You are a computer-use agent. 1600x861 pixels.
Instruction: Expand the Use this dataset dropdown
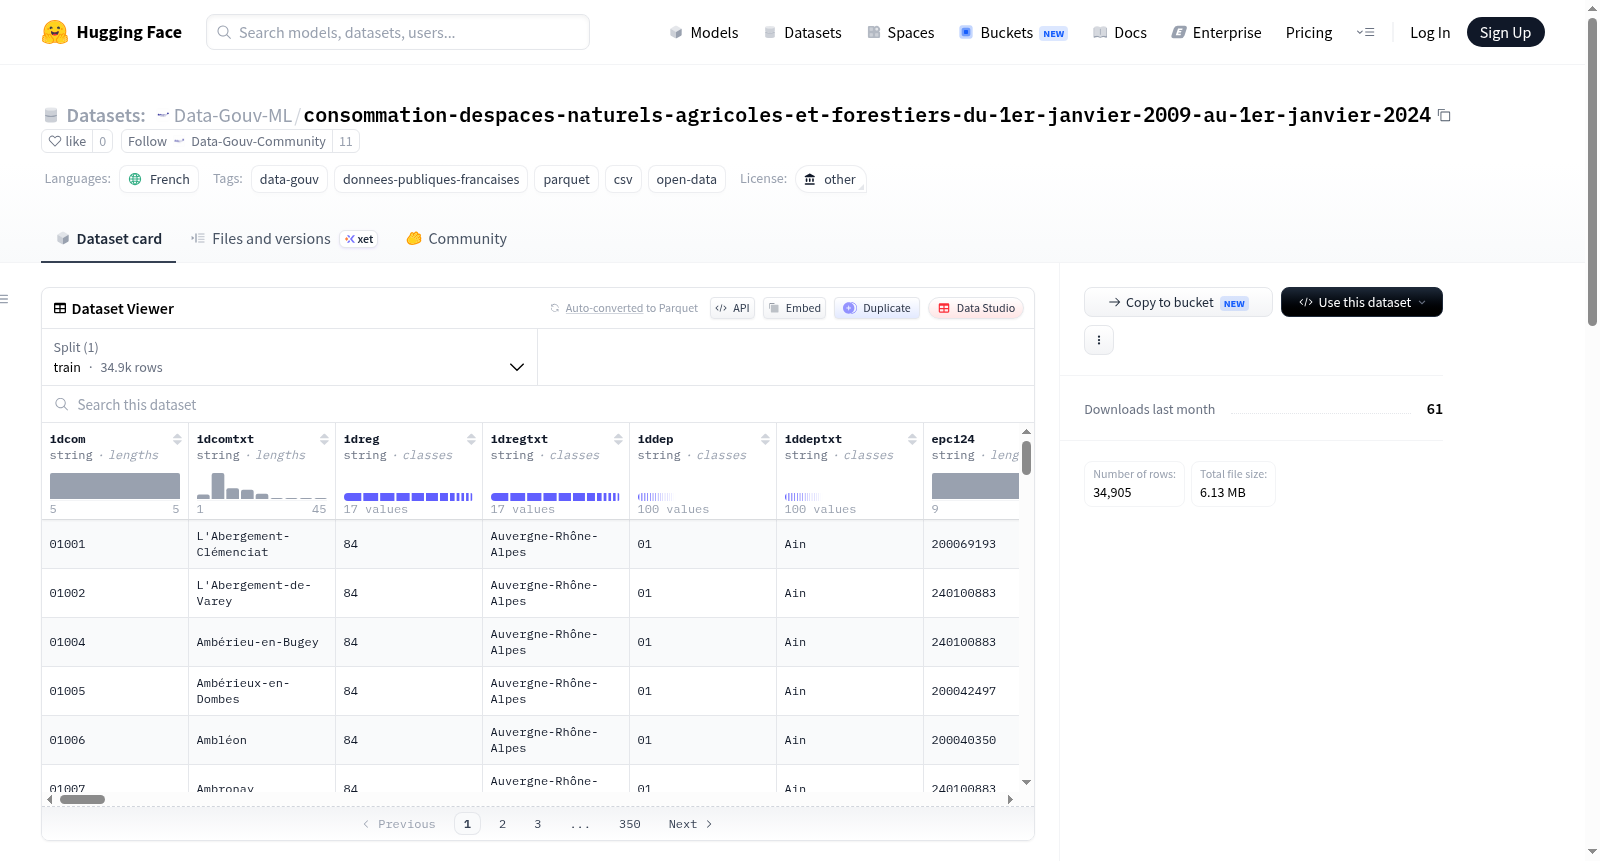(1362, 302)
